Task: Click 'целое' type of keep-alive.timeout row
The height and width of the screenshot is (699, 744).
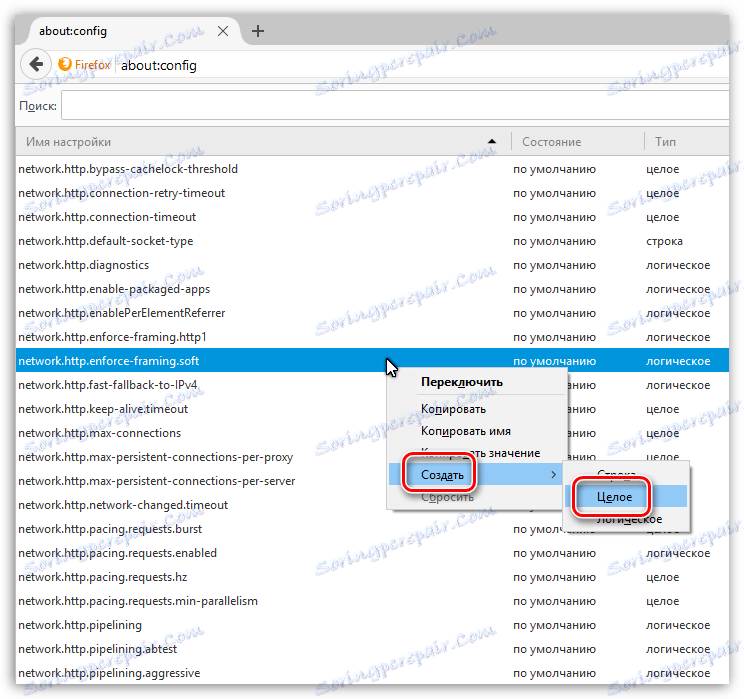Action: click(662, 410)
